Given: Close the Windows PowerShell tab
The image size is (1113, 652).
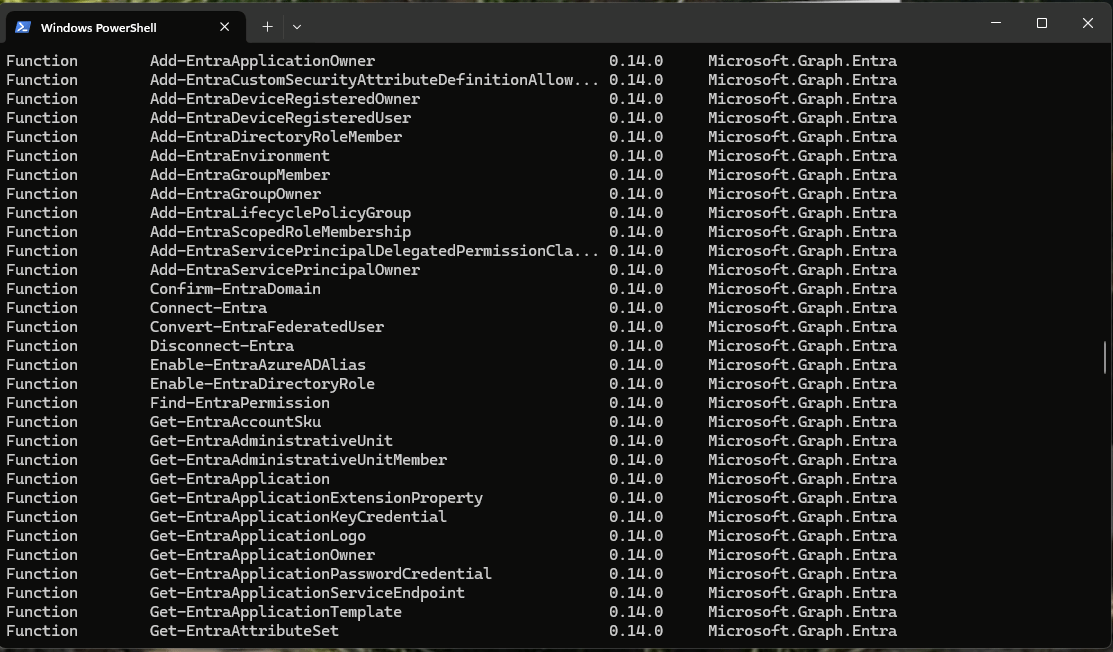Looking at the screenshot, I should 226,27.
